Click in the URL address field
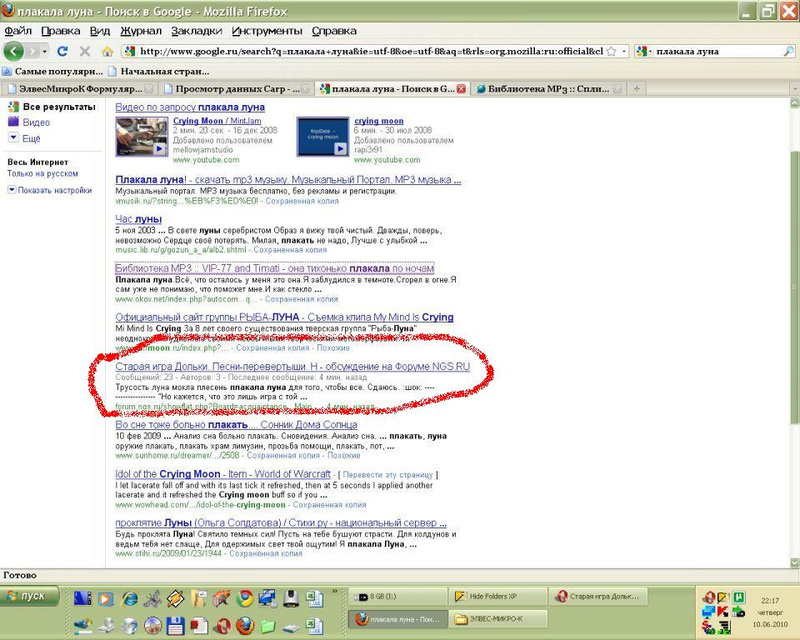This screenshot has height=640, width=800. [x=371, y=51]
